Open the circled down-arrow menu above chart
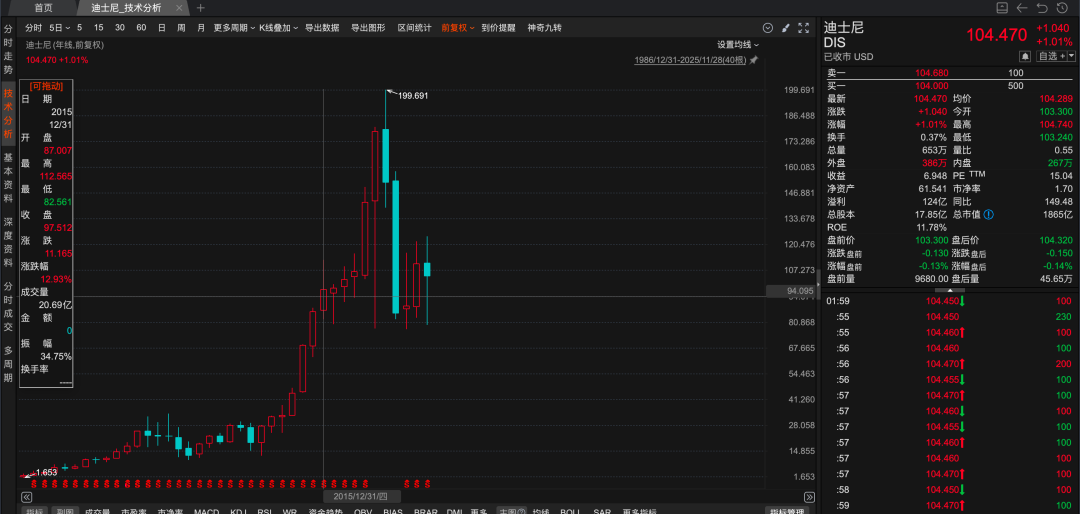Image resolution: width=1080 pixels, height=514 pixels. point(768,28)
